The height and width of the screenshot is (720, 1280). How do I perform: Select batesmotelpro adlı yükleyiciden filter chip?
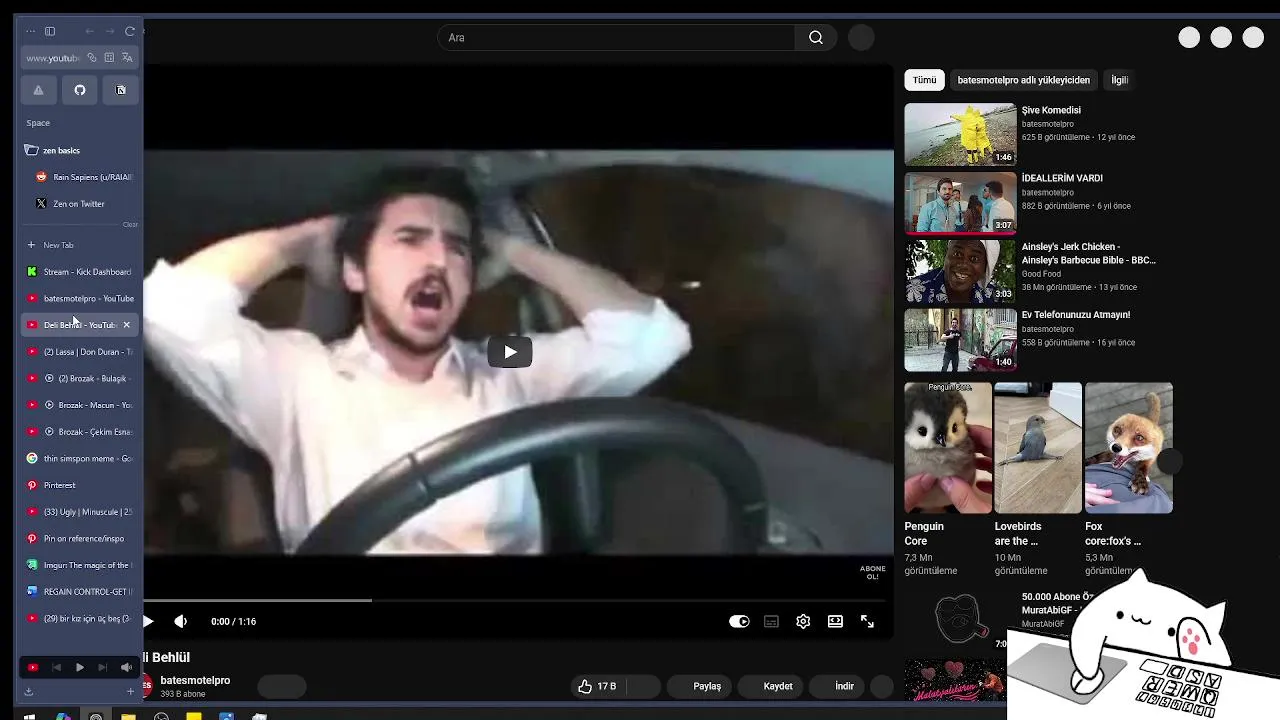coord(1023,80)
